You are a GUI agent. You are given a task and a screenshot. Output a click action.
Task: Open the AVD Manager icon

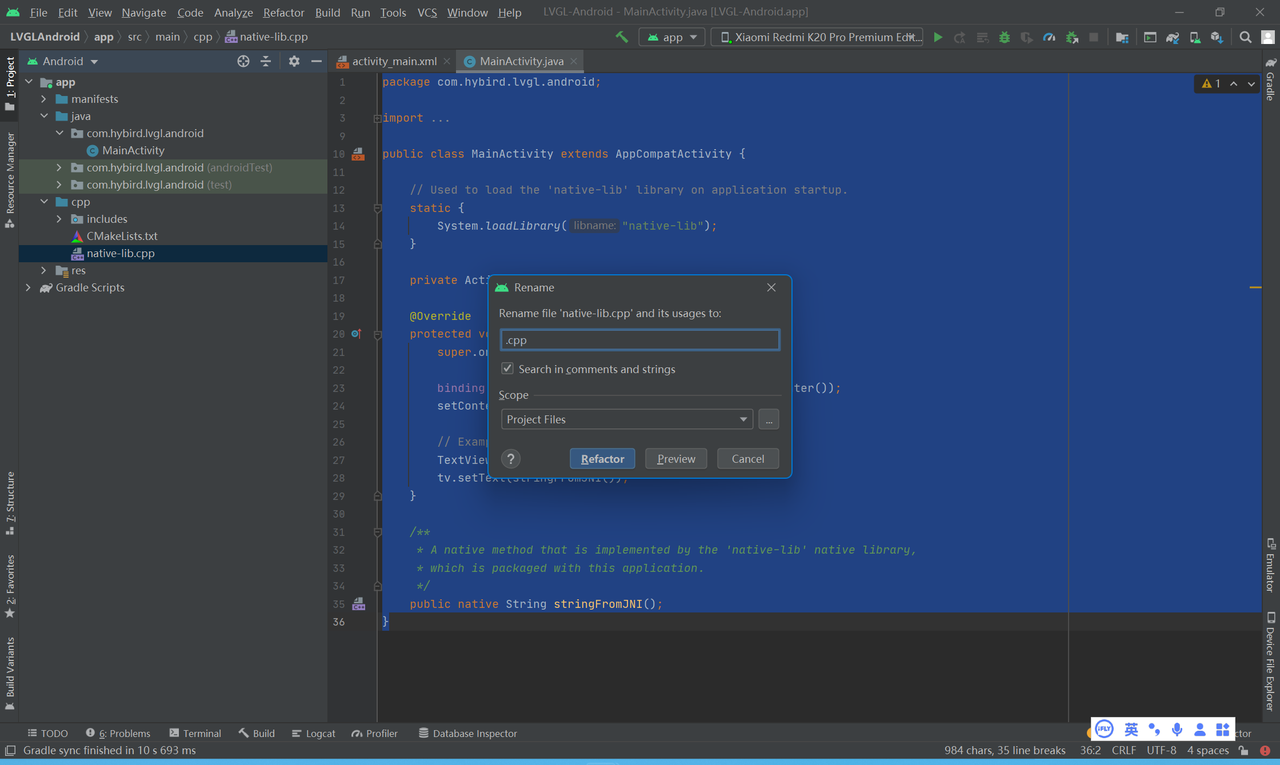coord(1195,37)
